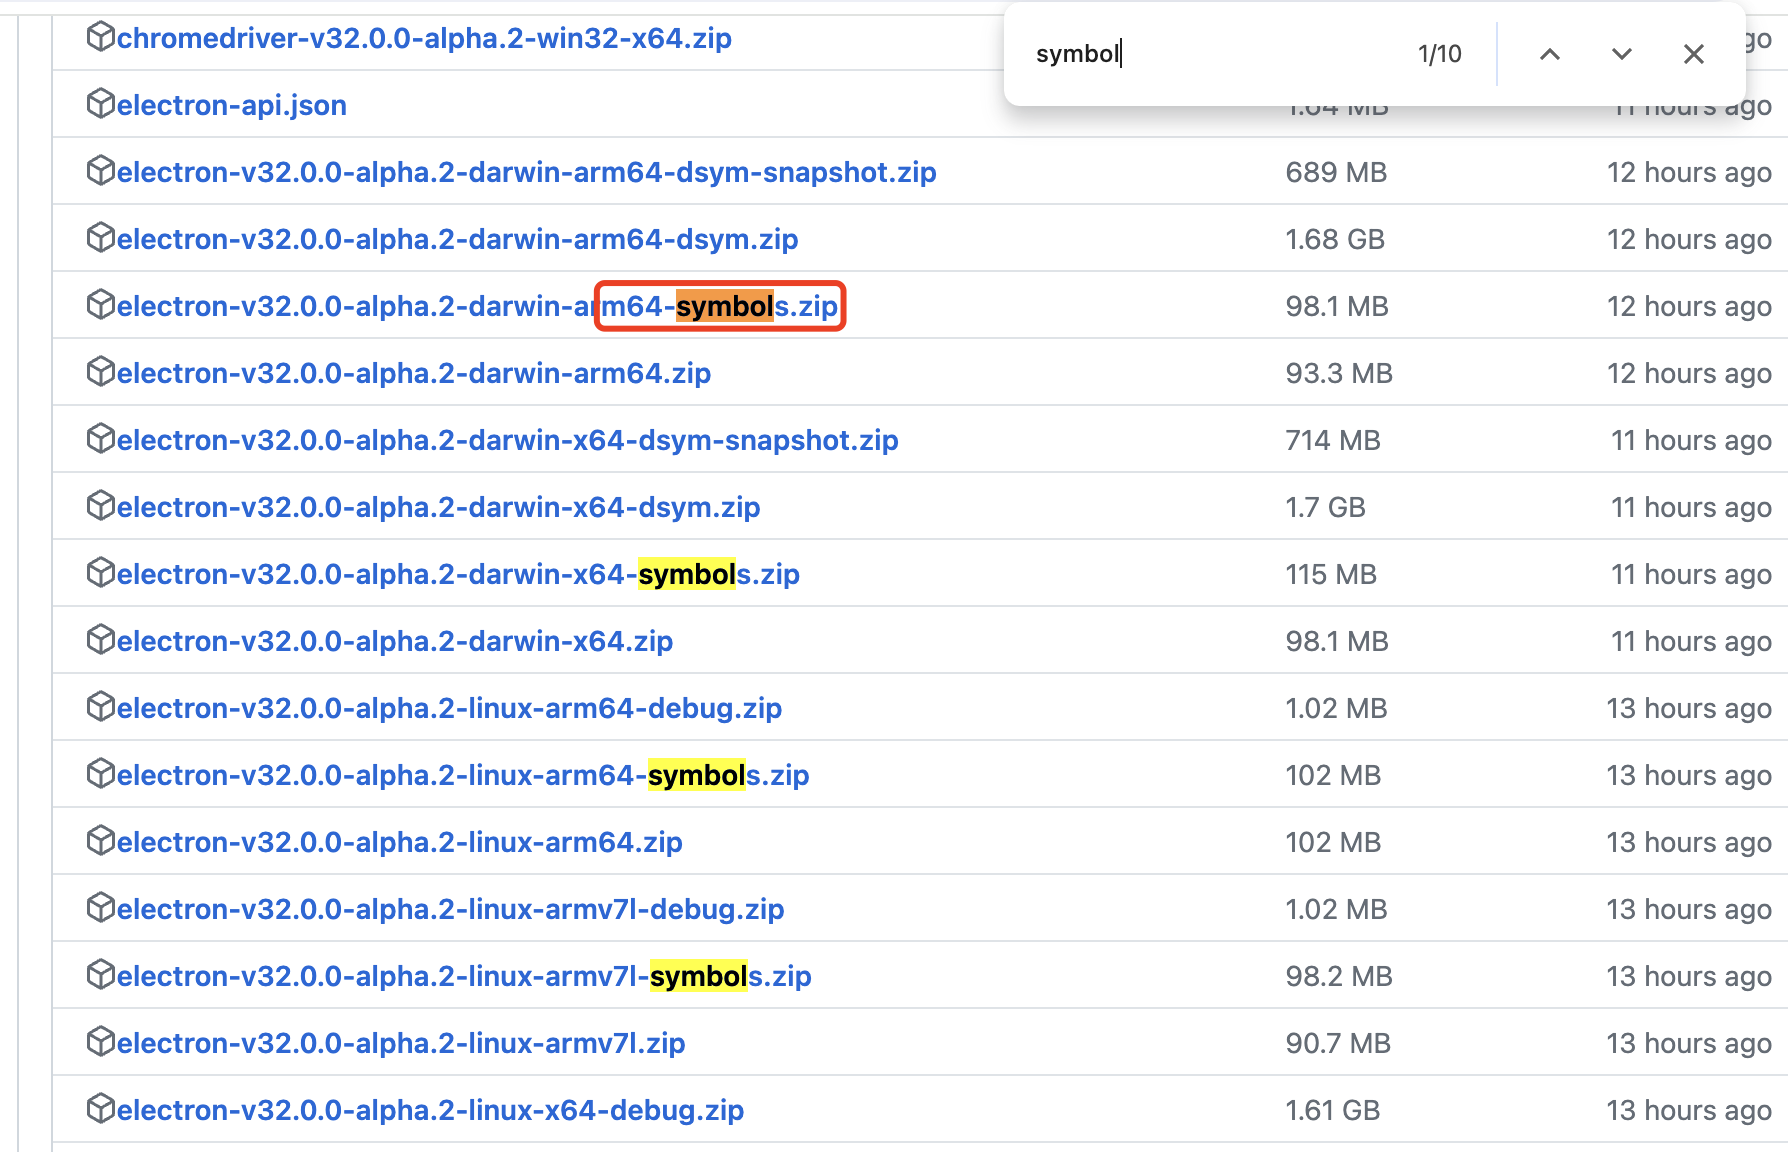This screenshot has height=1152, width=1788.
Task: Click the 689 MB file size
Action: click(x=1336, y=172)
